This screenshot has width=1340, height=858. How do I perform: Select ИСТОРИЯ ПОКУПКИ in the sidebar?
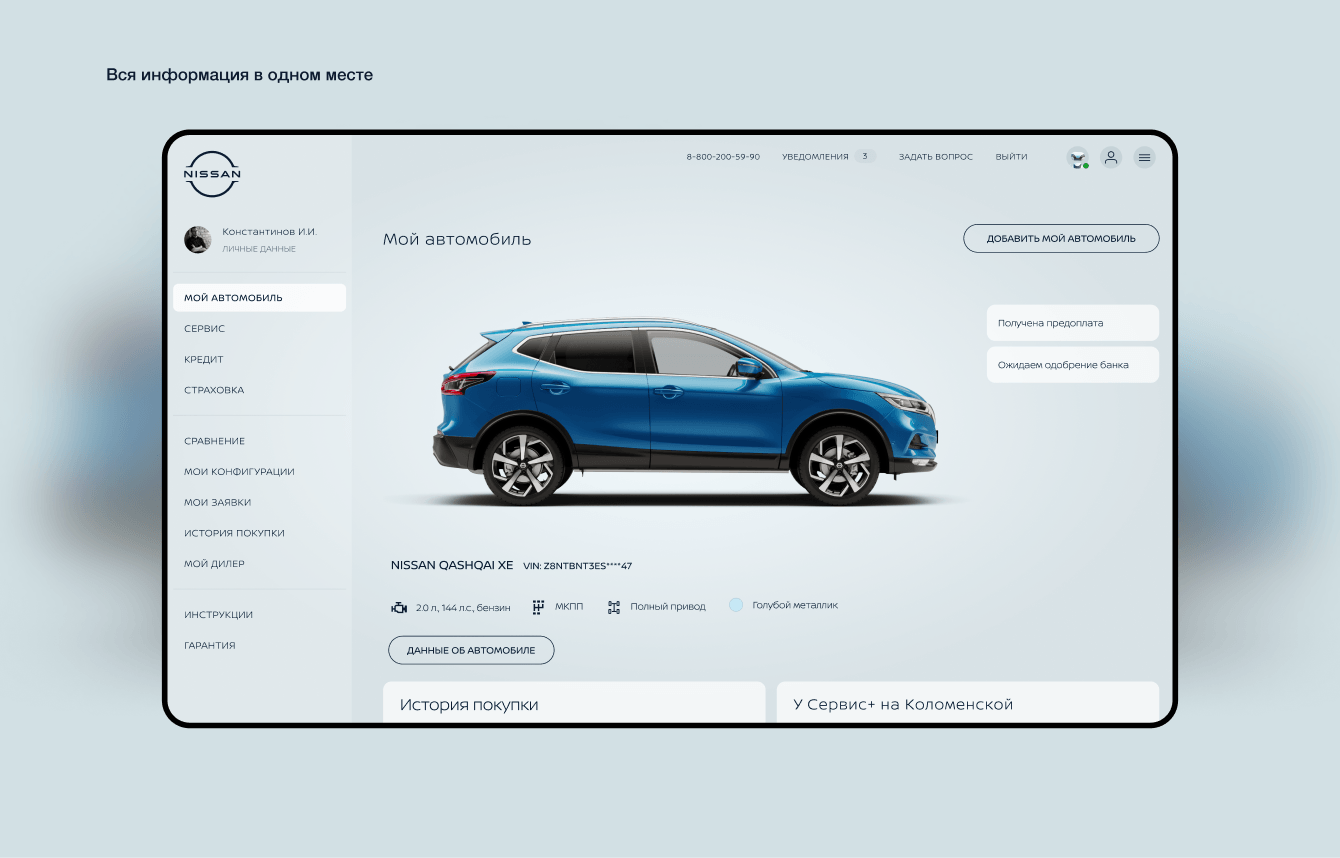tap(234, 534)
